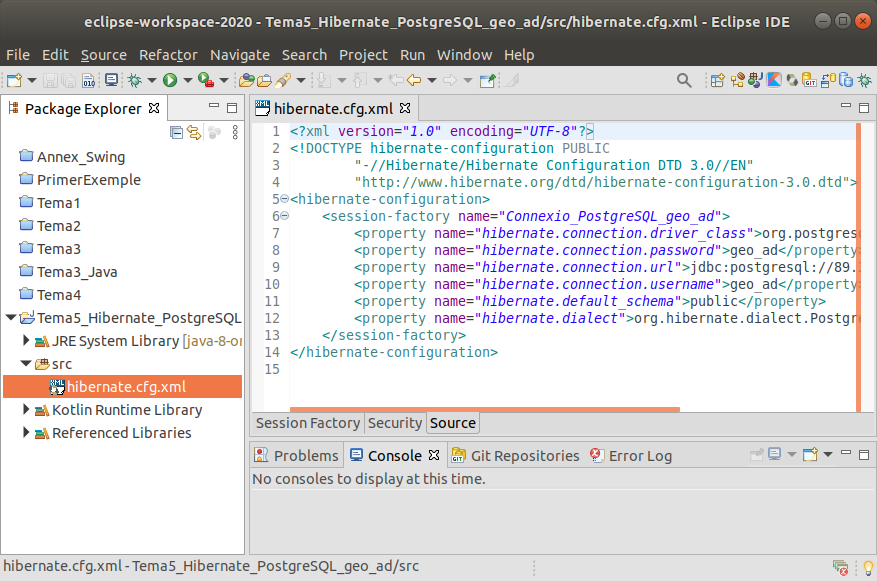Open Package Explorer view menu dots
The image size is (877, 581).
coord(235,133)
